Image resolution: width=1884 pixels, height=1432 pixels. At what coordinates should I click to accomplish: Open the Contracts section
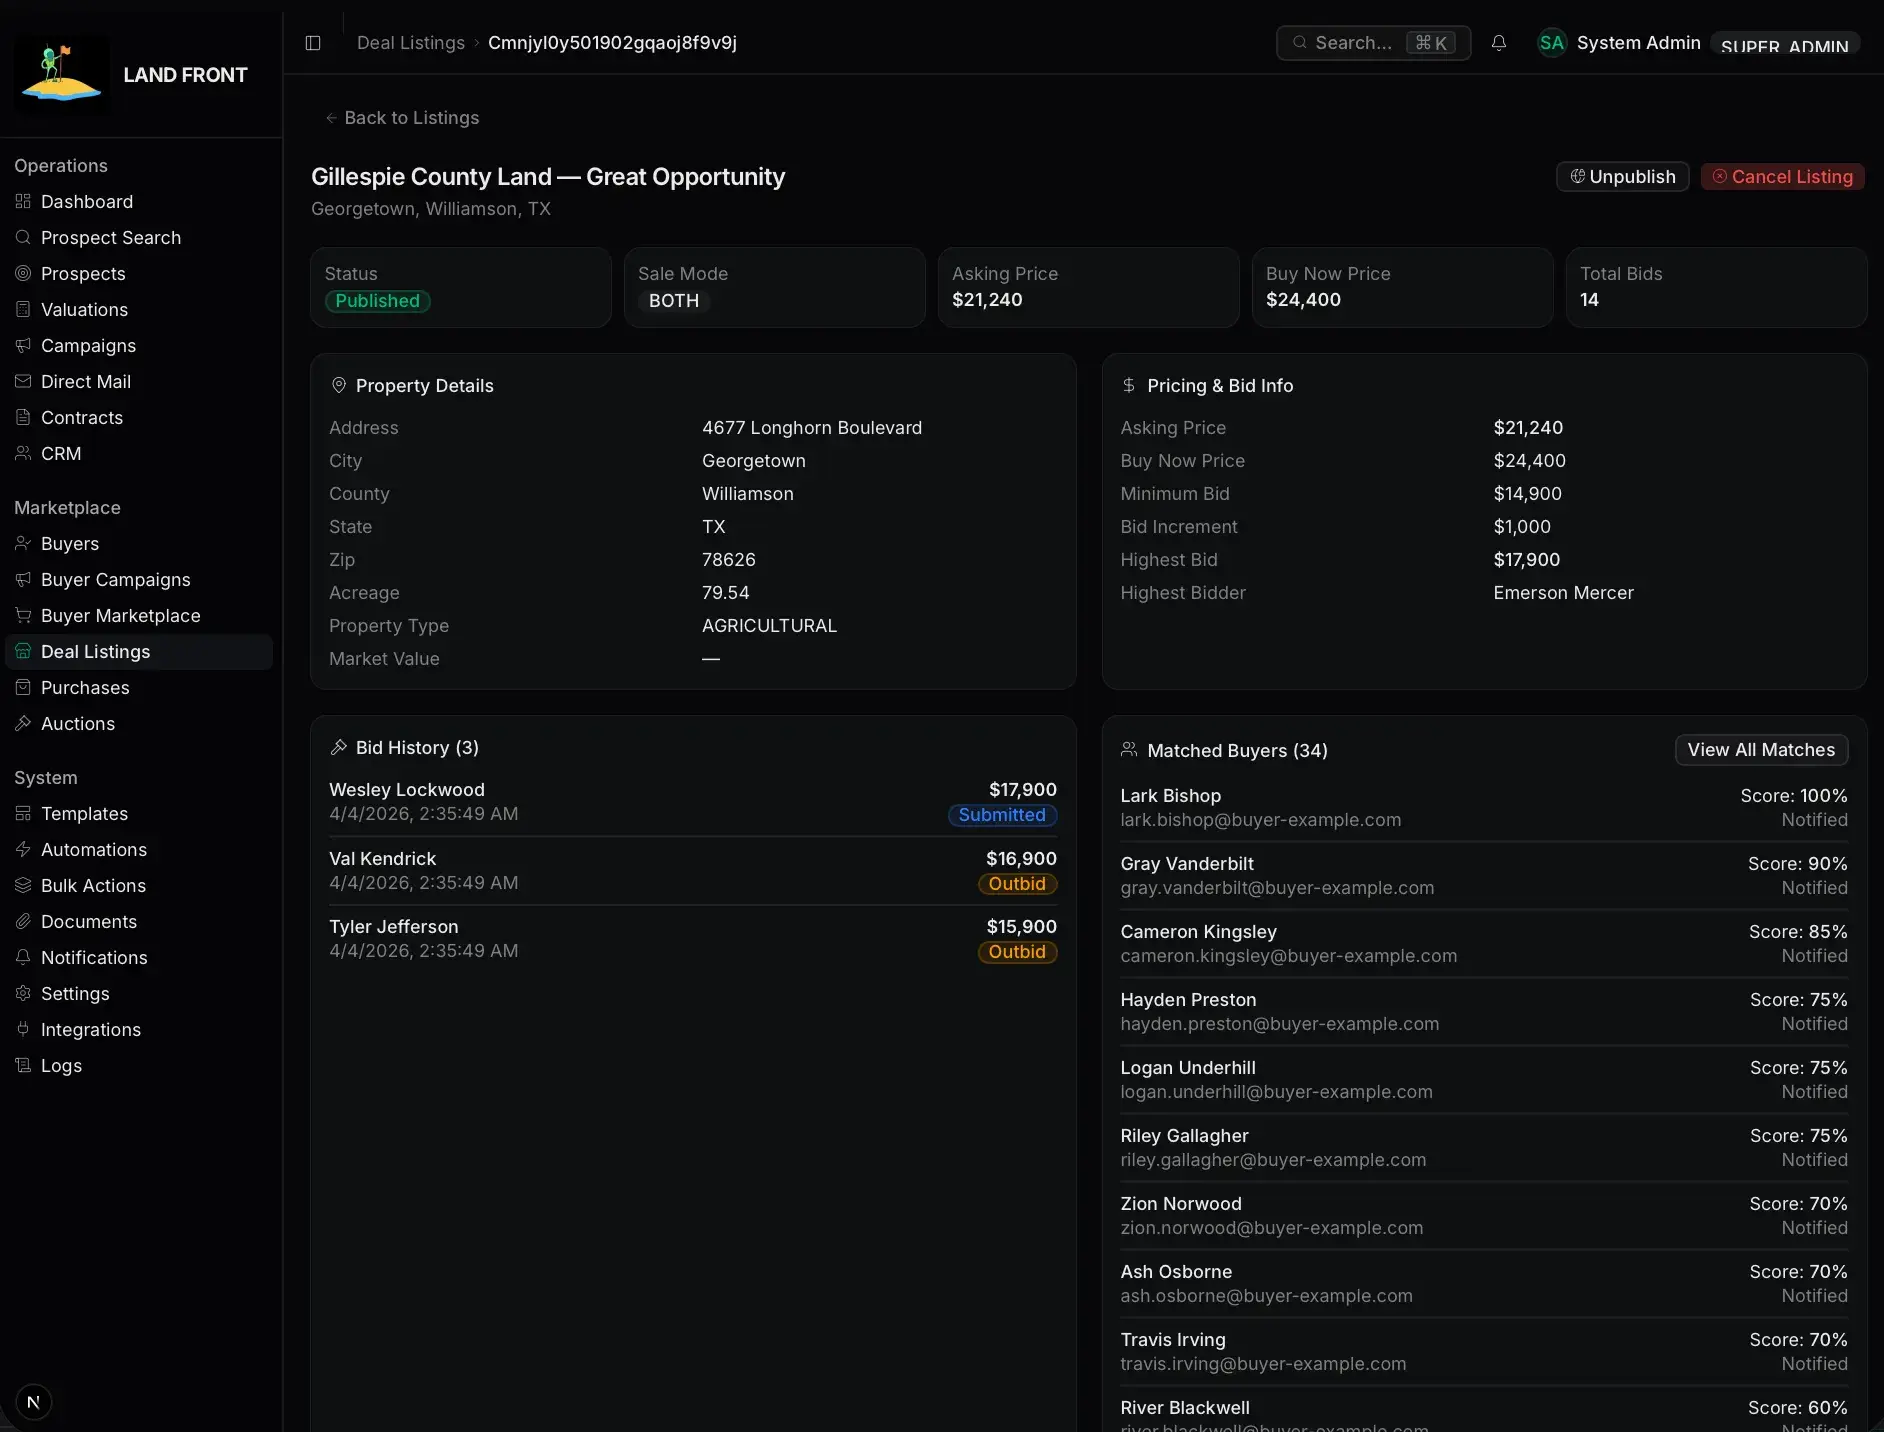tap(139, 417)
